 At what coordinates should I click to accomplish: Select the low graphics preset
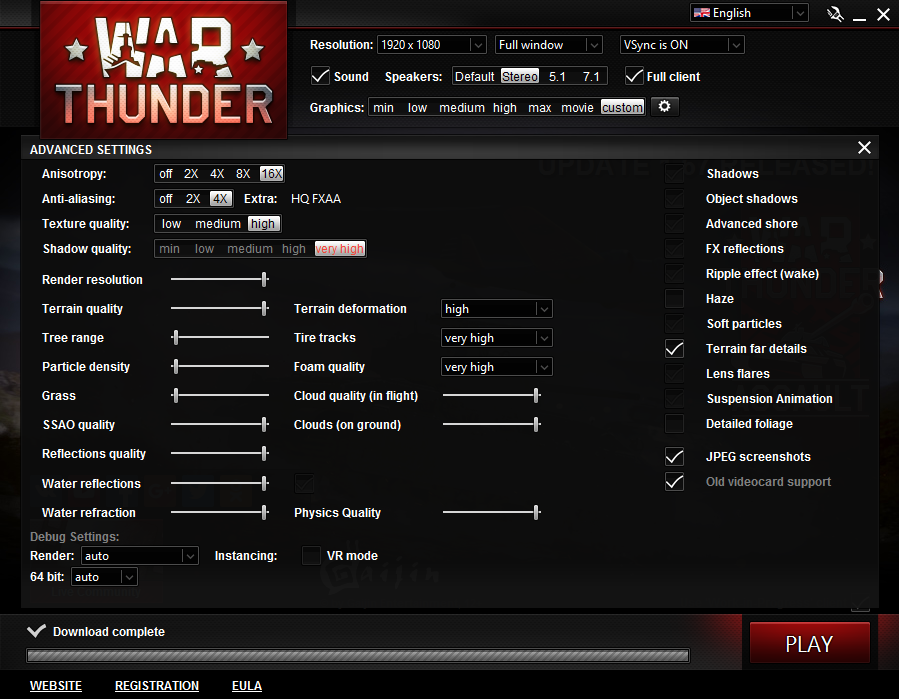point(417,107)
